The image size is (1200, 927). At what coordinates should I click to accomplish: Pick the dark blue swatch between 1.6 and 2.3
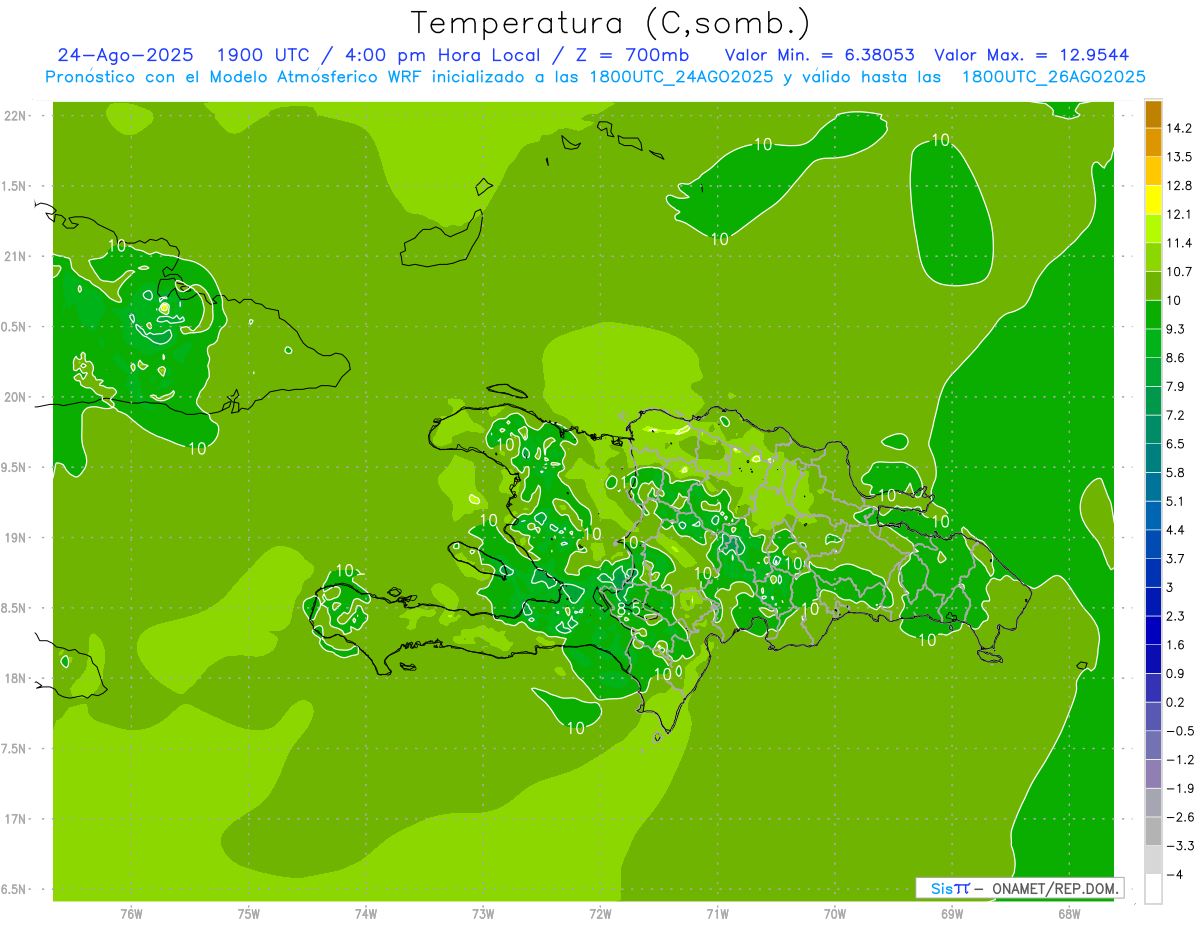coord(1153,631)
